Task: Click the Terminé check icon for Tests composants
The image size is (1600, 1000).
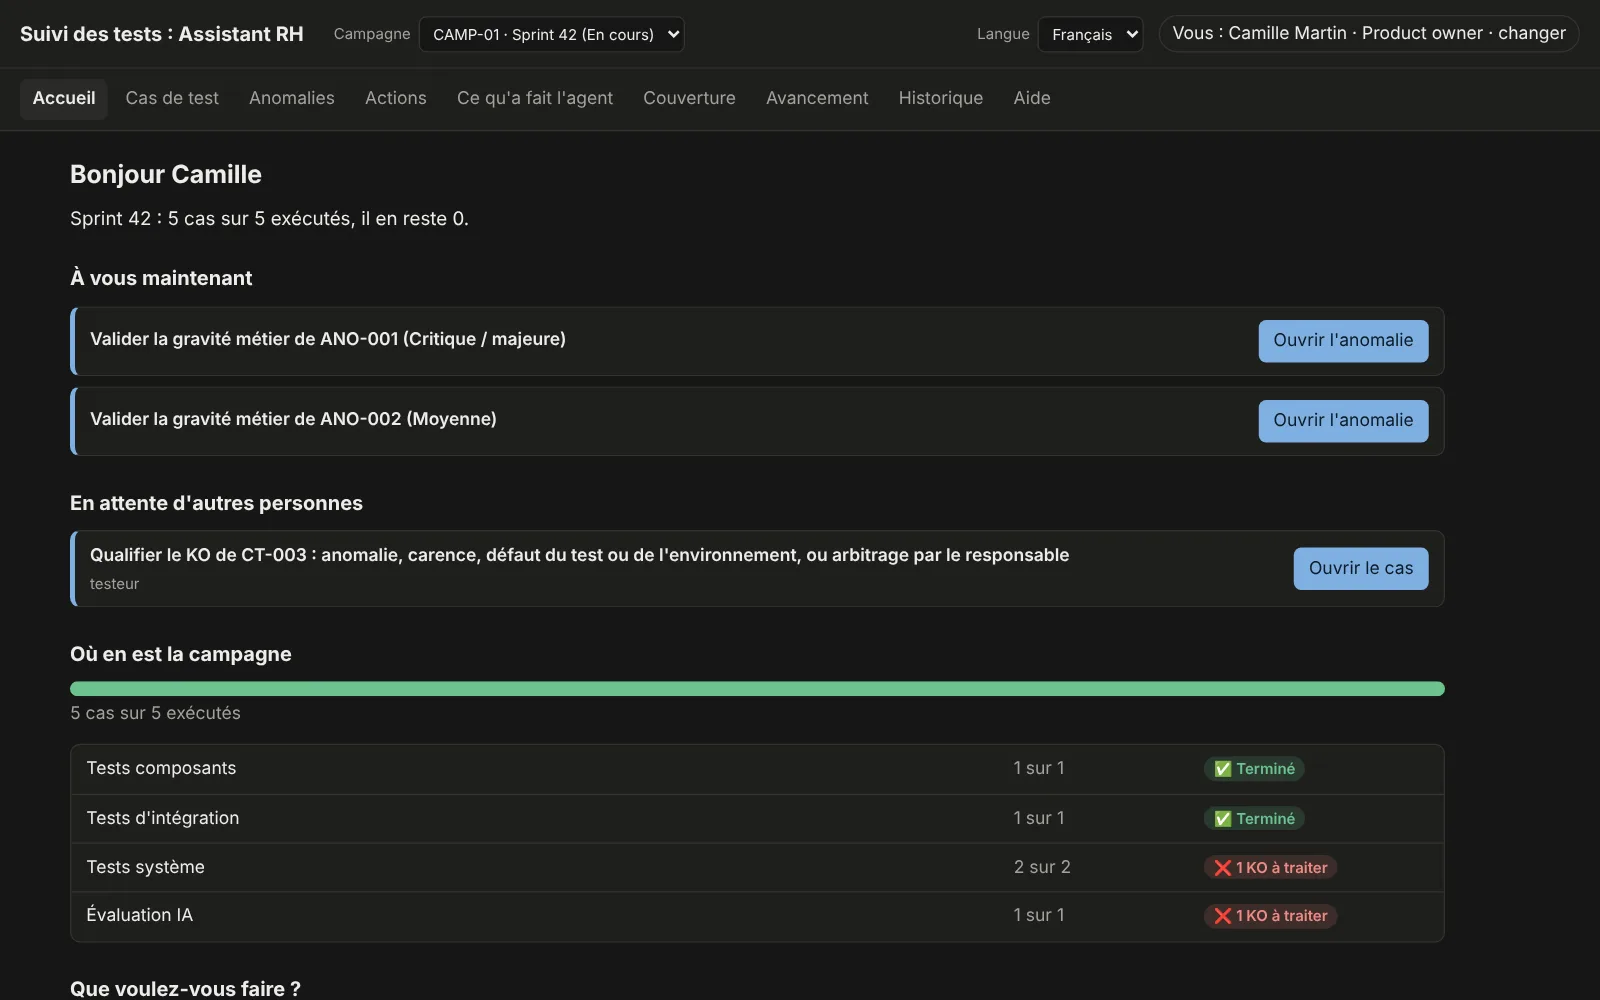Action: point(1222,769)
